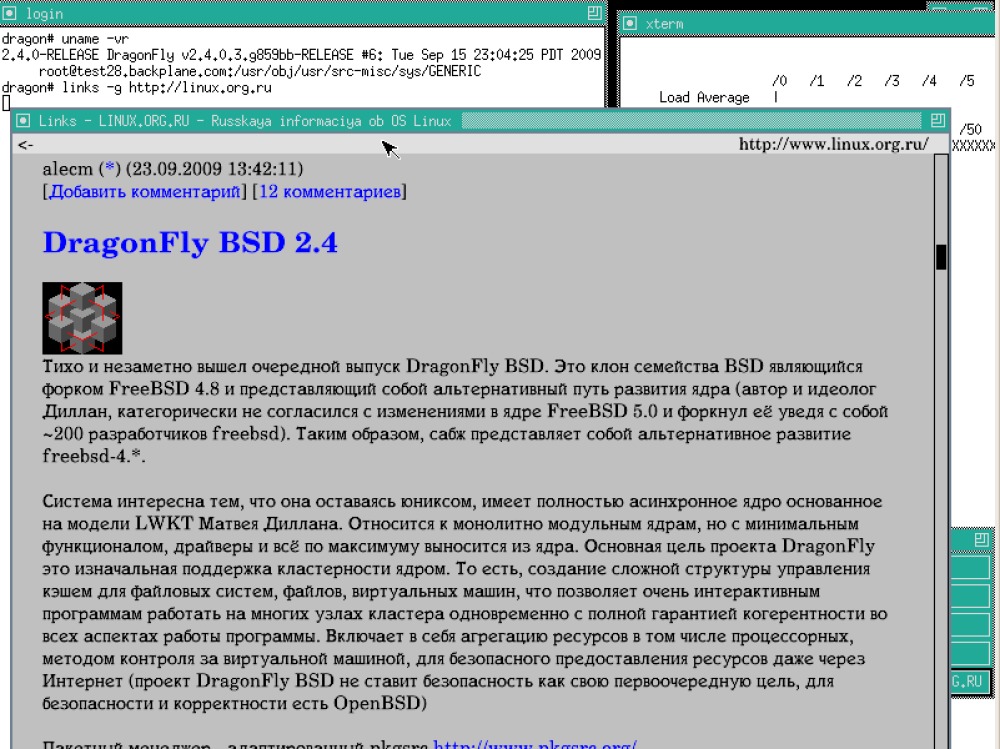Click the resize icon on icon manager titlebar
1000x749 pixels.
[x=982, y=540]
